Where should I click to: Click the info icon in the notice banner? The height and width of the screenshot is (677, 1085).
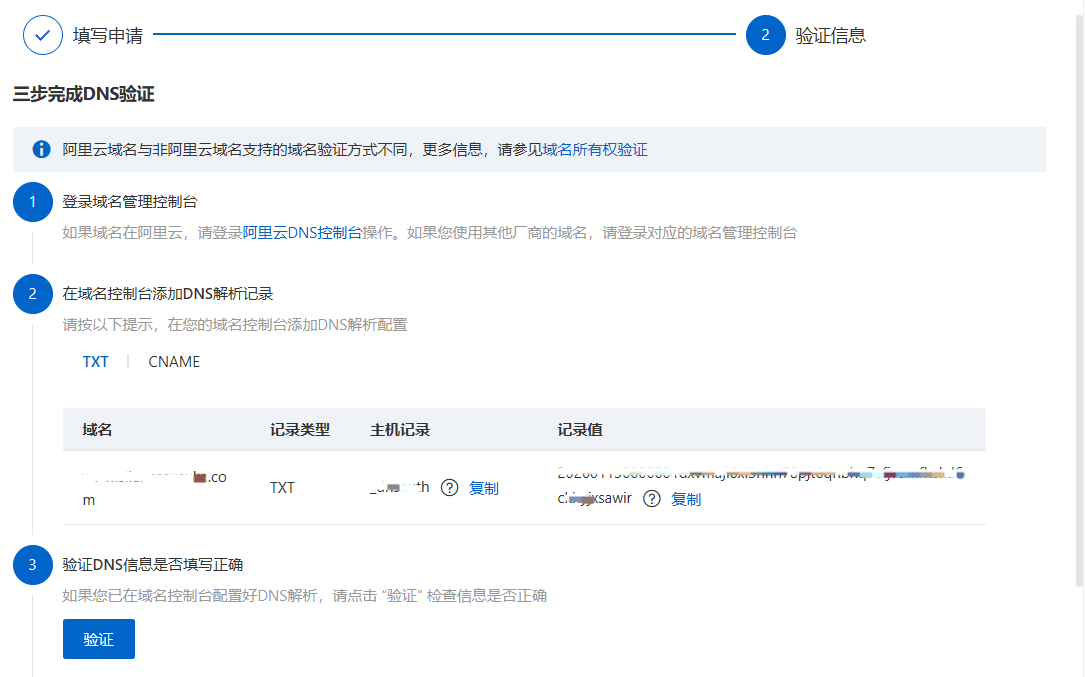(x=42, y=149)
